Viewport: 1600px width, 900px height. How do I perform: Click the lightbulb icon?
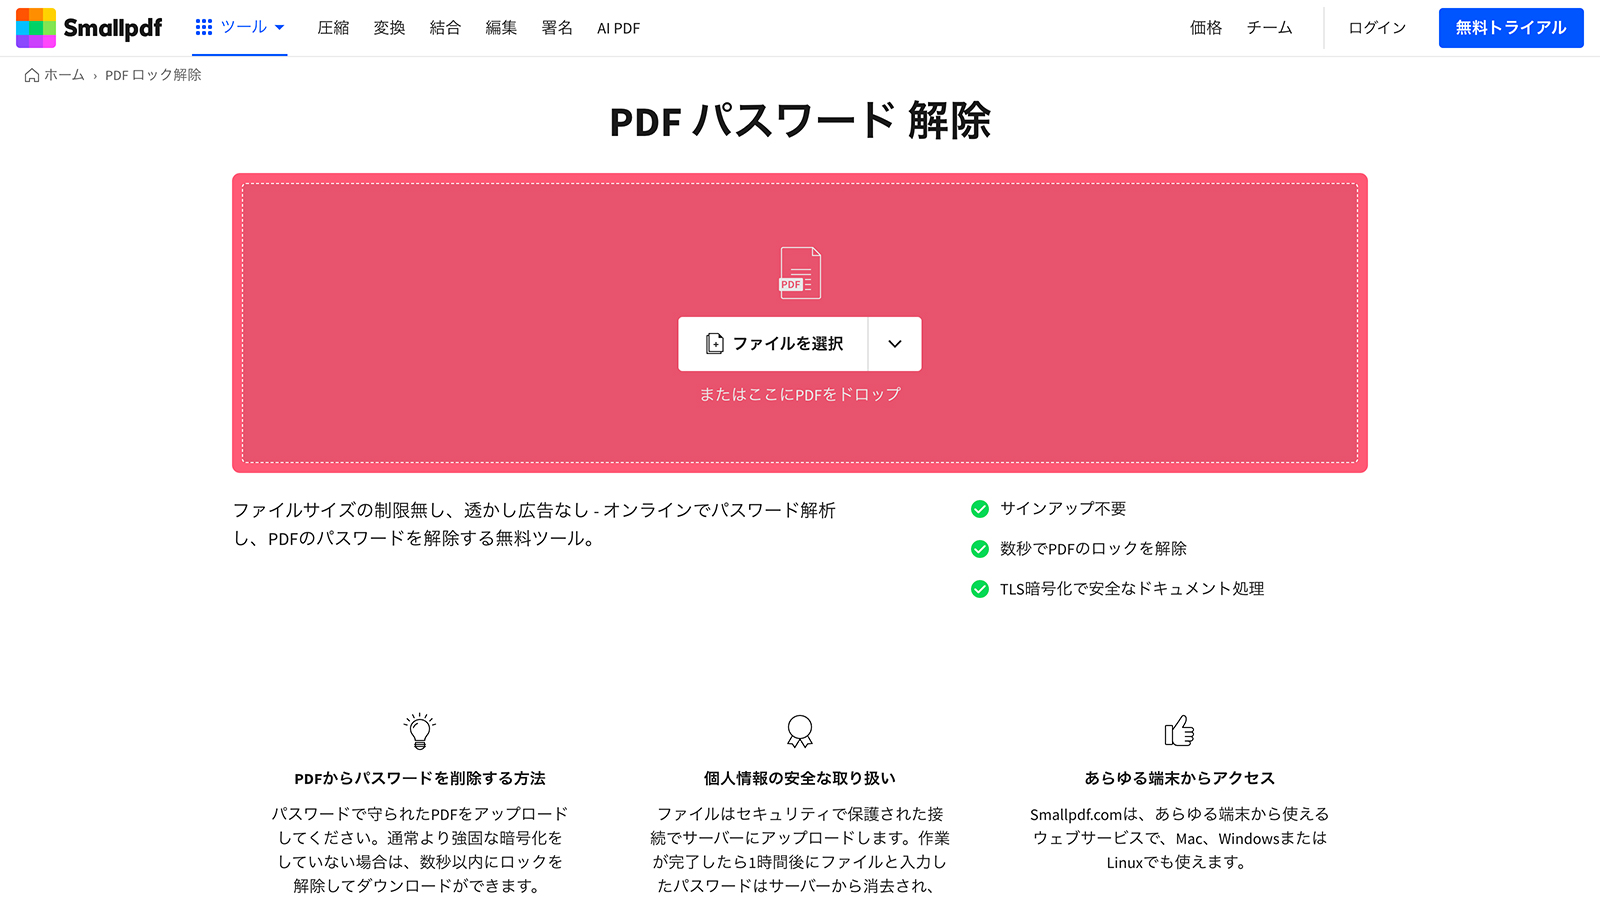420,731
